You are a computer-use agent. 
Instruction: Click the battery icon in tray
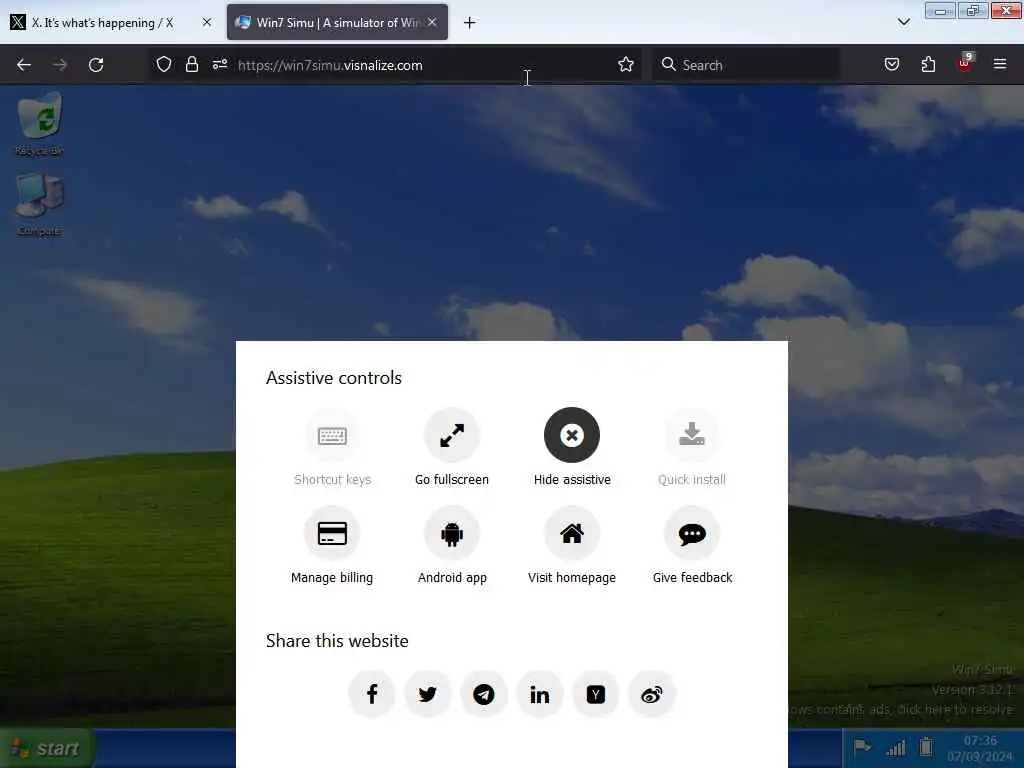point(925,746)
